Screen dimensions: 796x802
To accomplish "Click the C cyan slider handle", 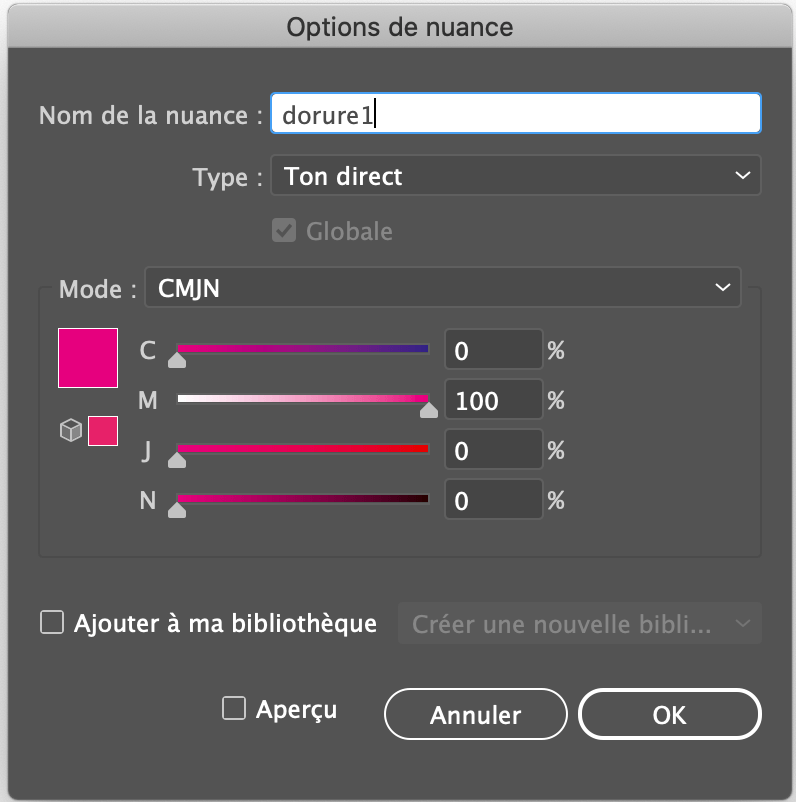I will pyautogui.click(x=177, y=360).
